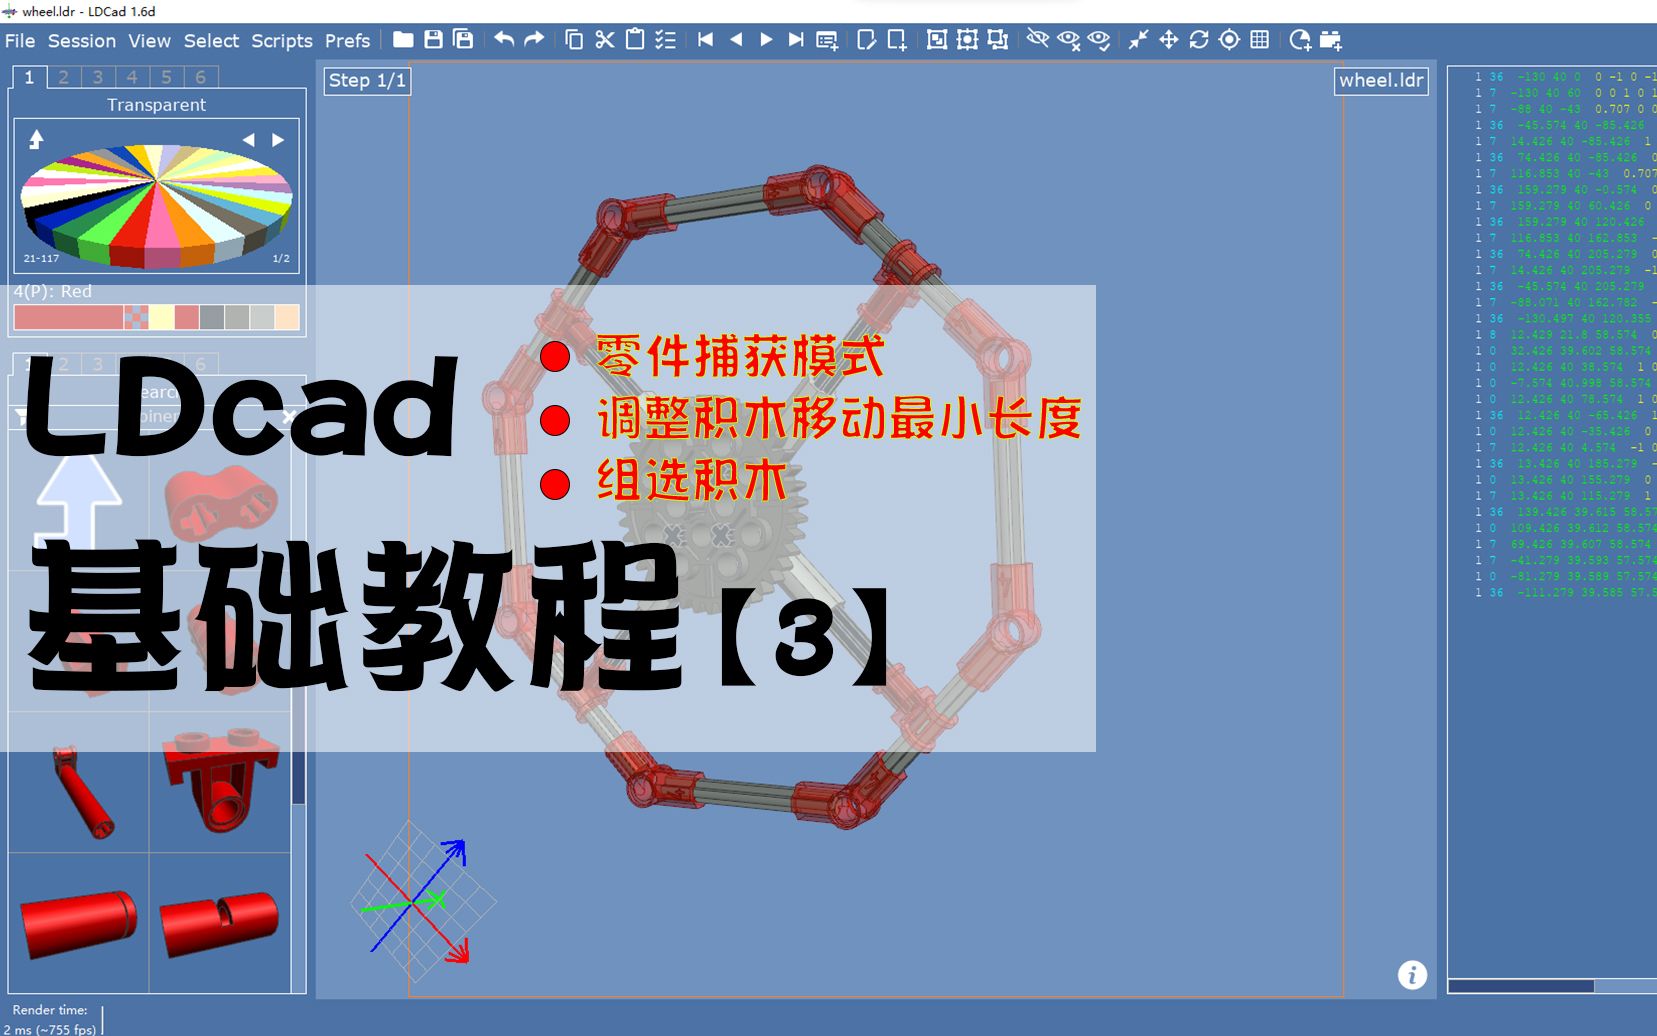Open the File menu

(20, 41)
